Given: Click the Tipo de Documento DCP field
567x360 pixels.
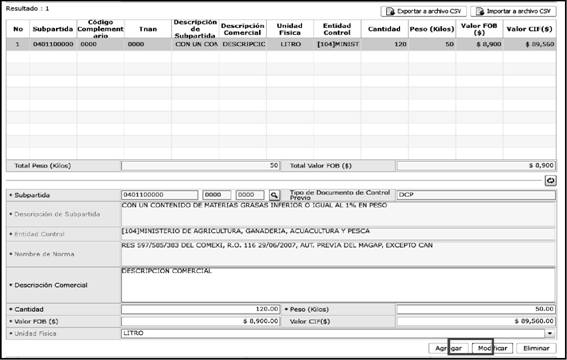Looking at the screenshot, I should pyautogui.click(x=476, y=195).
